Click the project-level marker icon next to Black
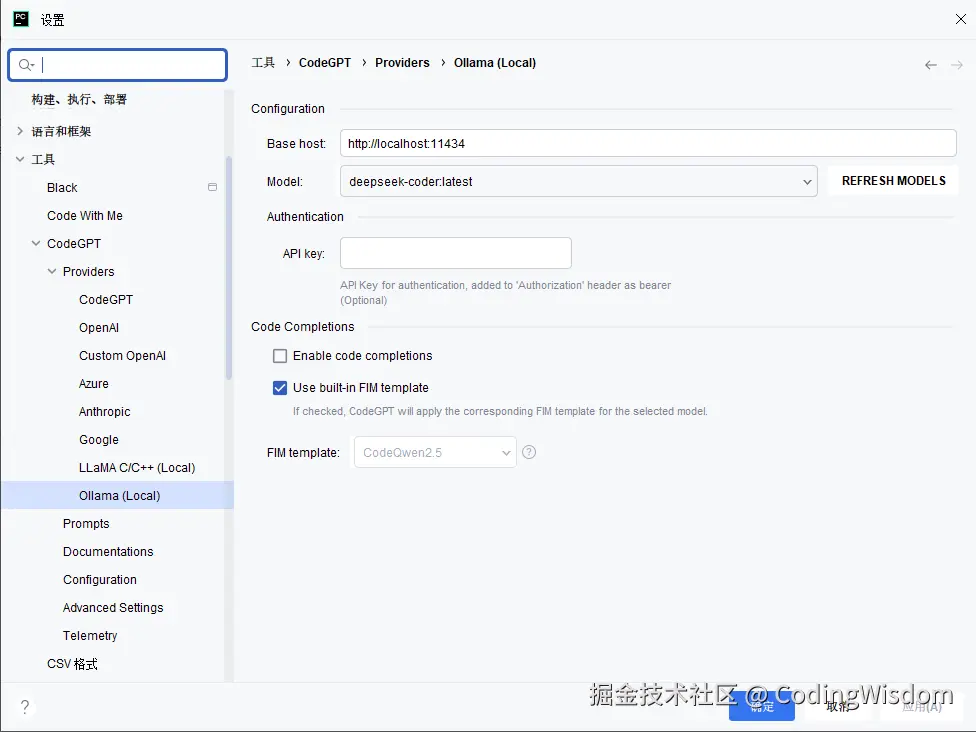The height and width of the screenshot is (732, 976). [x=212, y=187]
